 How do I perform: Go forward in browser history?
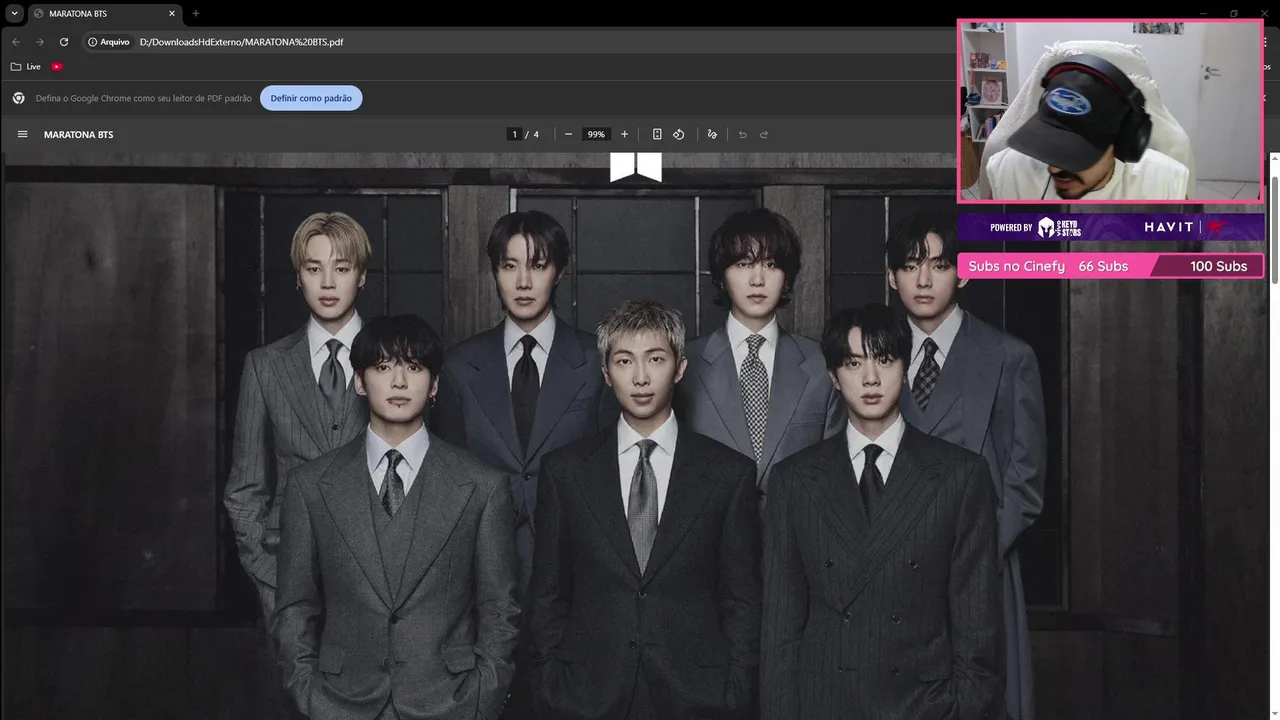[x=40, y=42]
